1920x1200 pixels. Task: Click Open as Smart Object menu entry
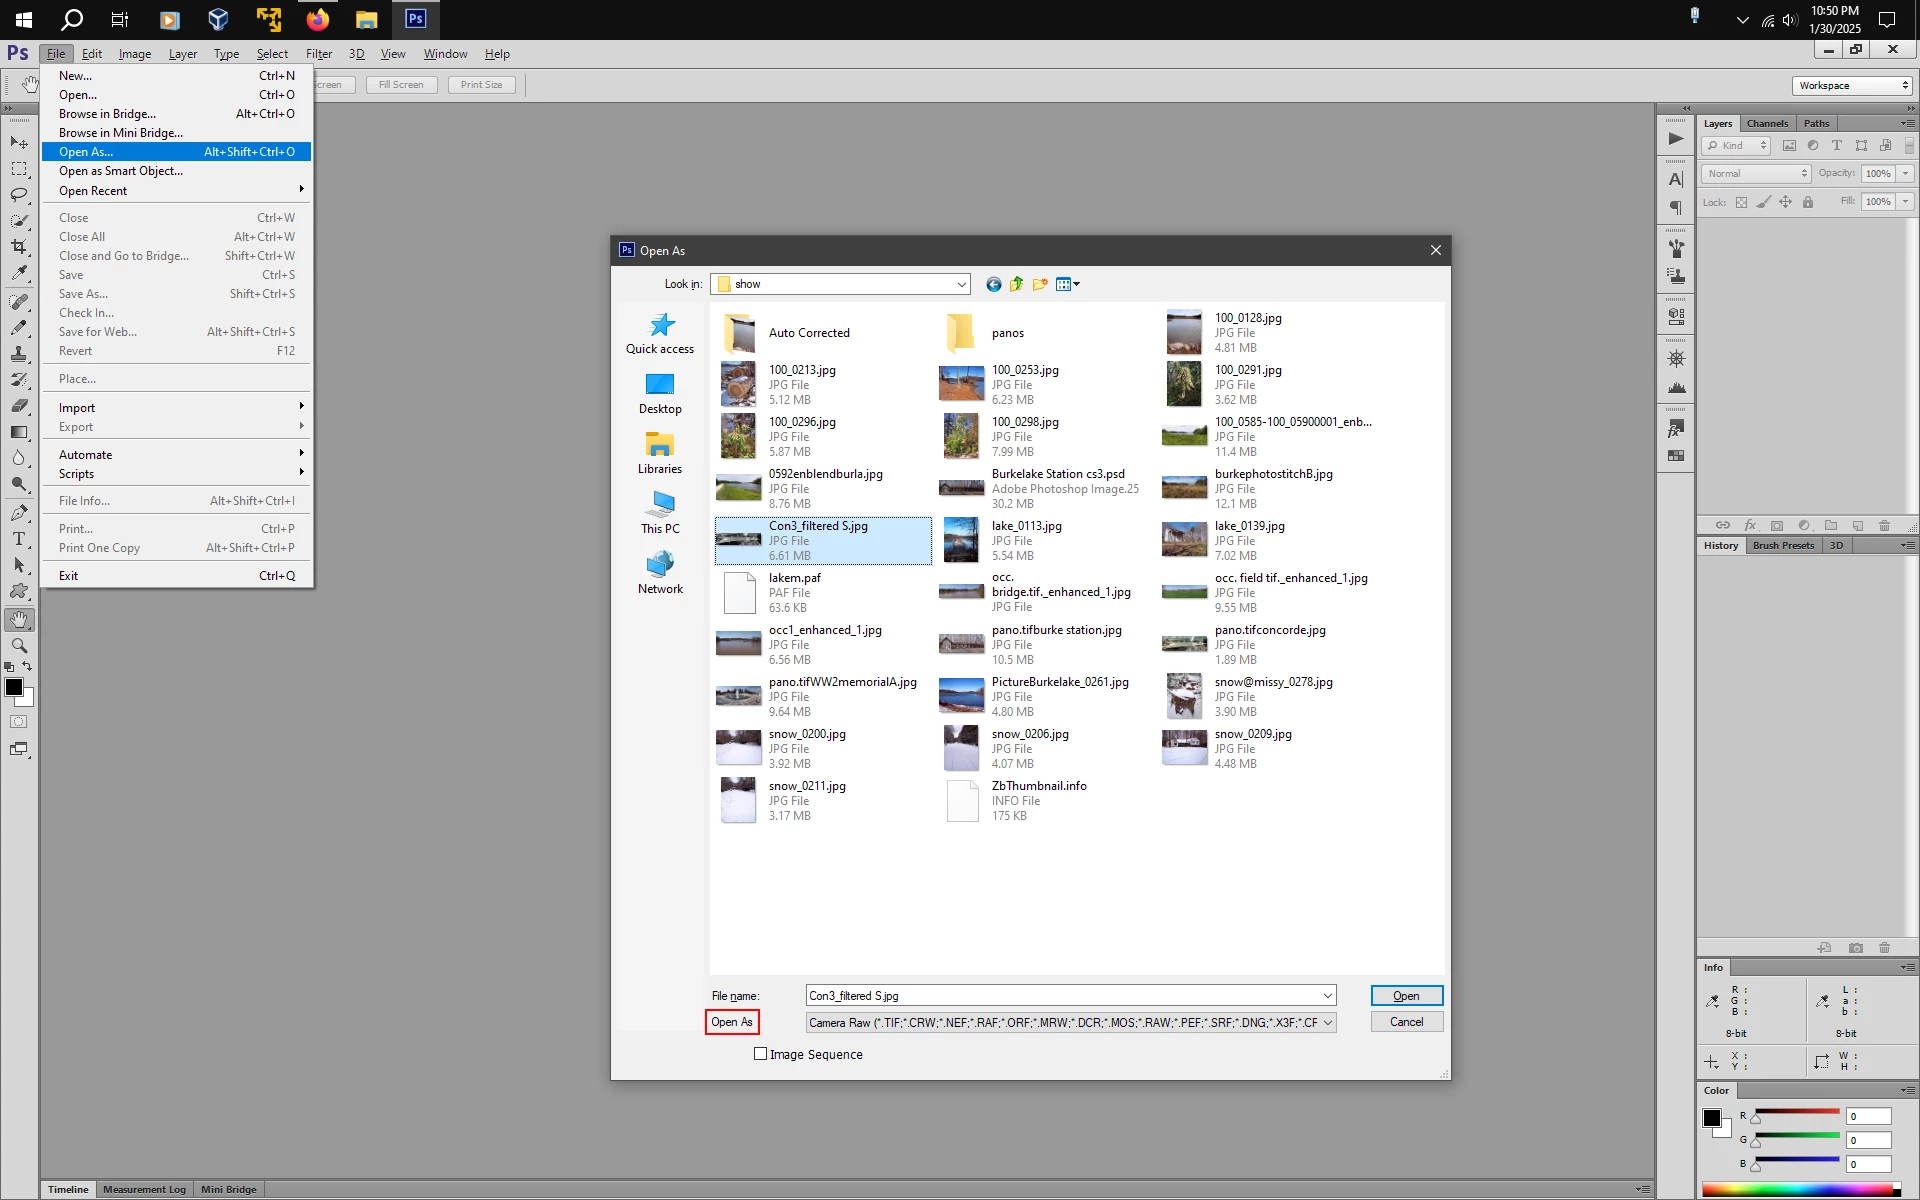pyautogui.click(x=121, y=171)
